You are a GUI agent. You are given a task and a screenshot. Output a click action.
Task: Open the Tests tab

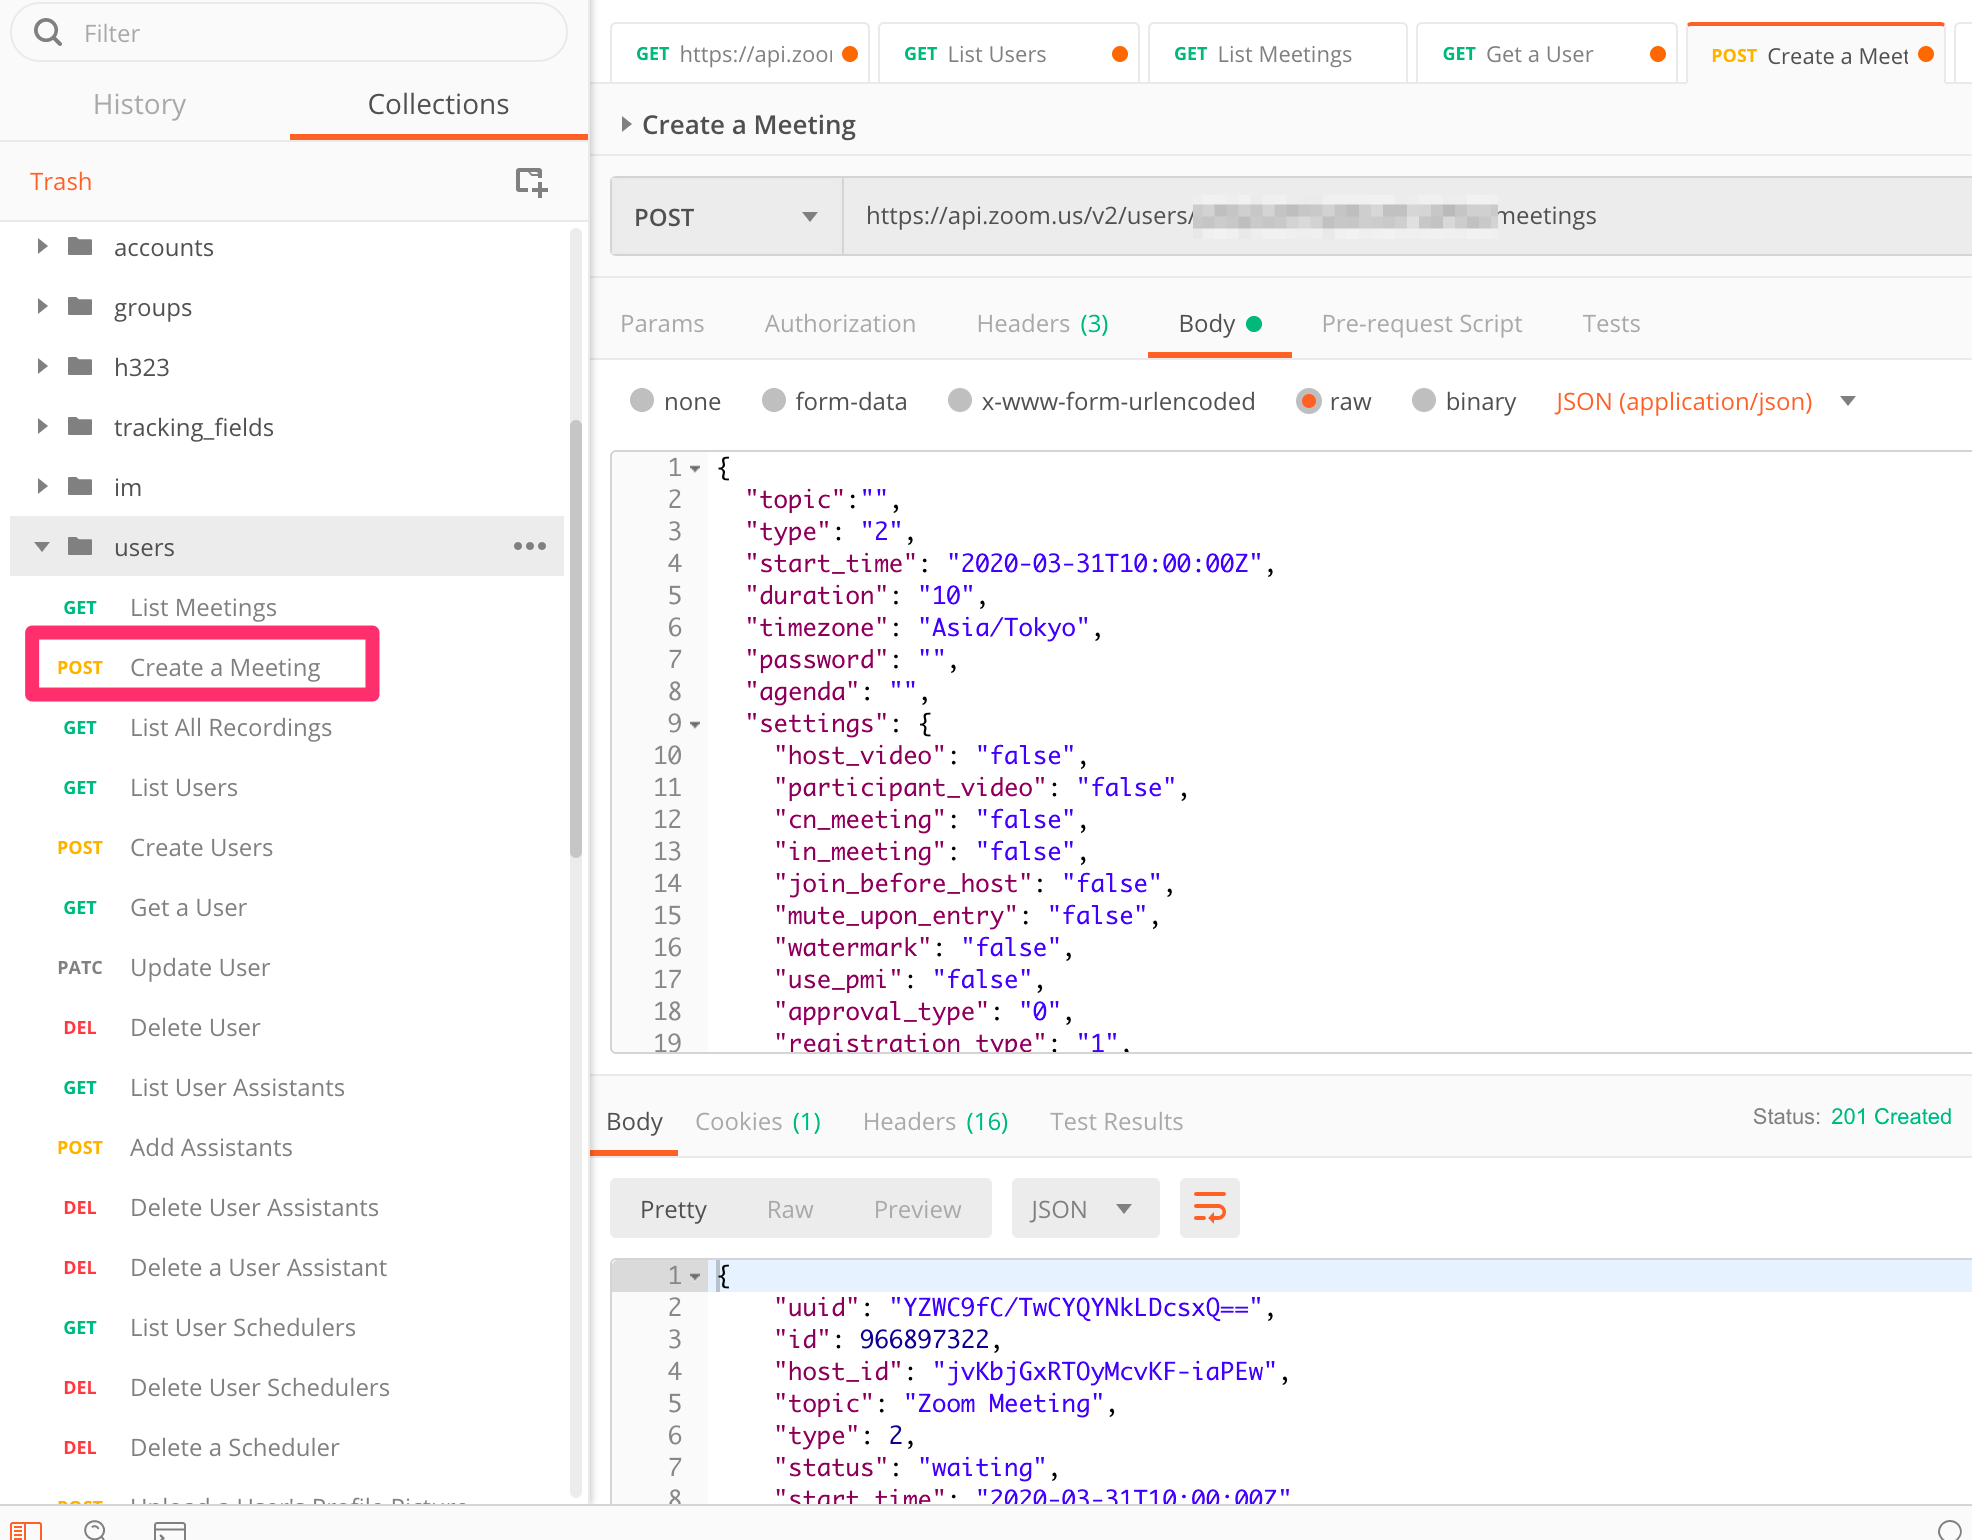point(1611,323)
